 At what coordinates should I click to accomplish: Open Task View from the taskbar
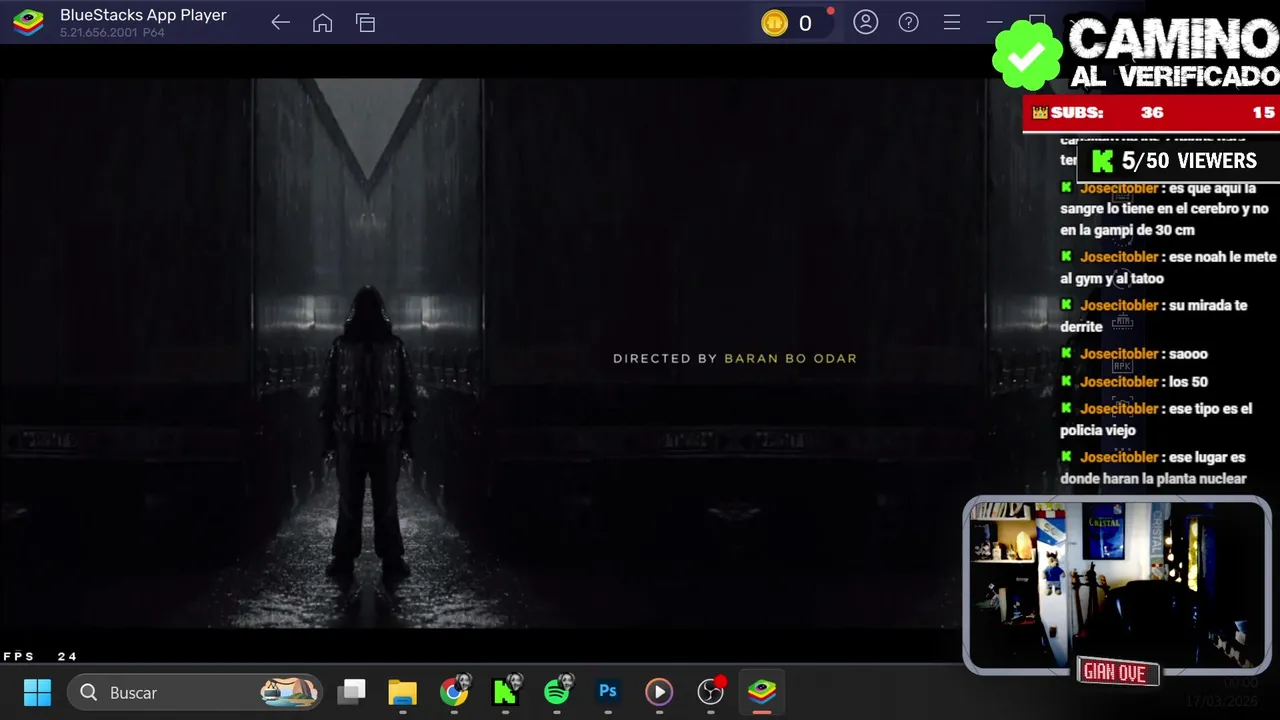click(351, 691)
